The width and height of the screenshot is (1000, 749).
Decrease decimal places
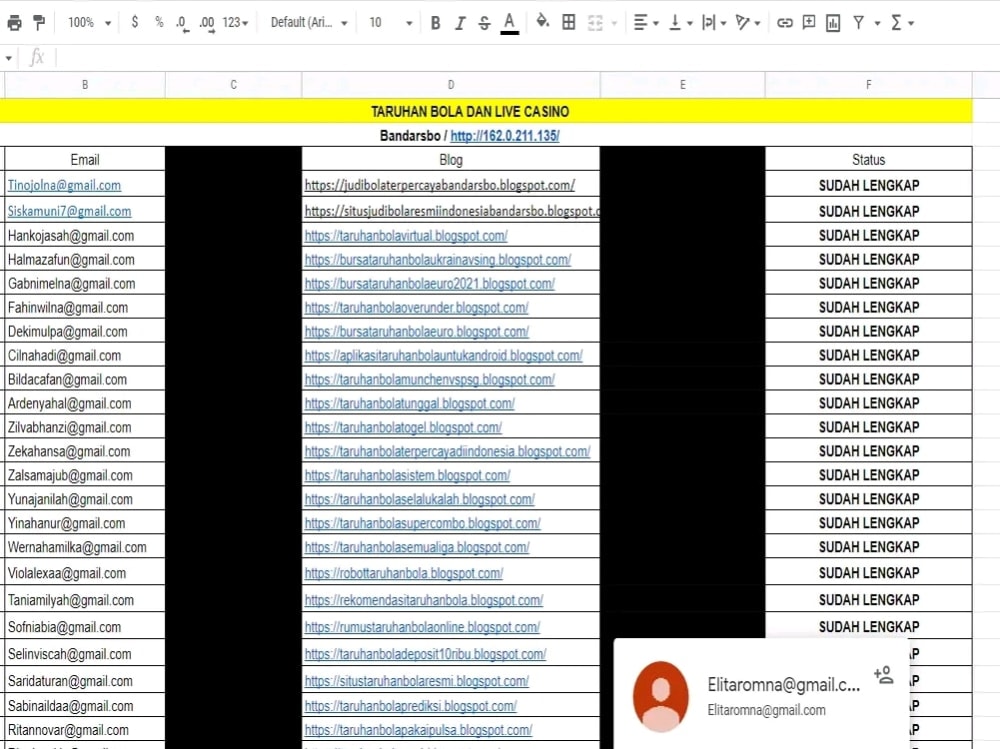(182, 24)
